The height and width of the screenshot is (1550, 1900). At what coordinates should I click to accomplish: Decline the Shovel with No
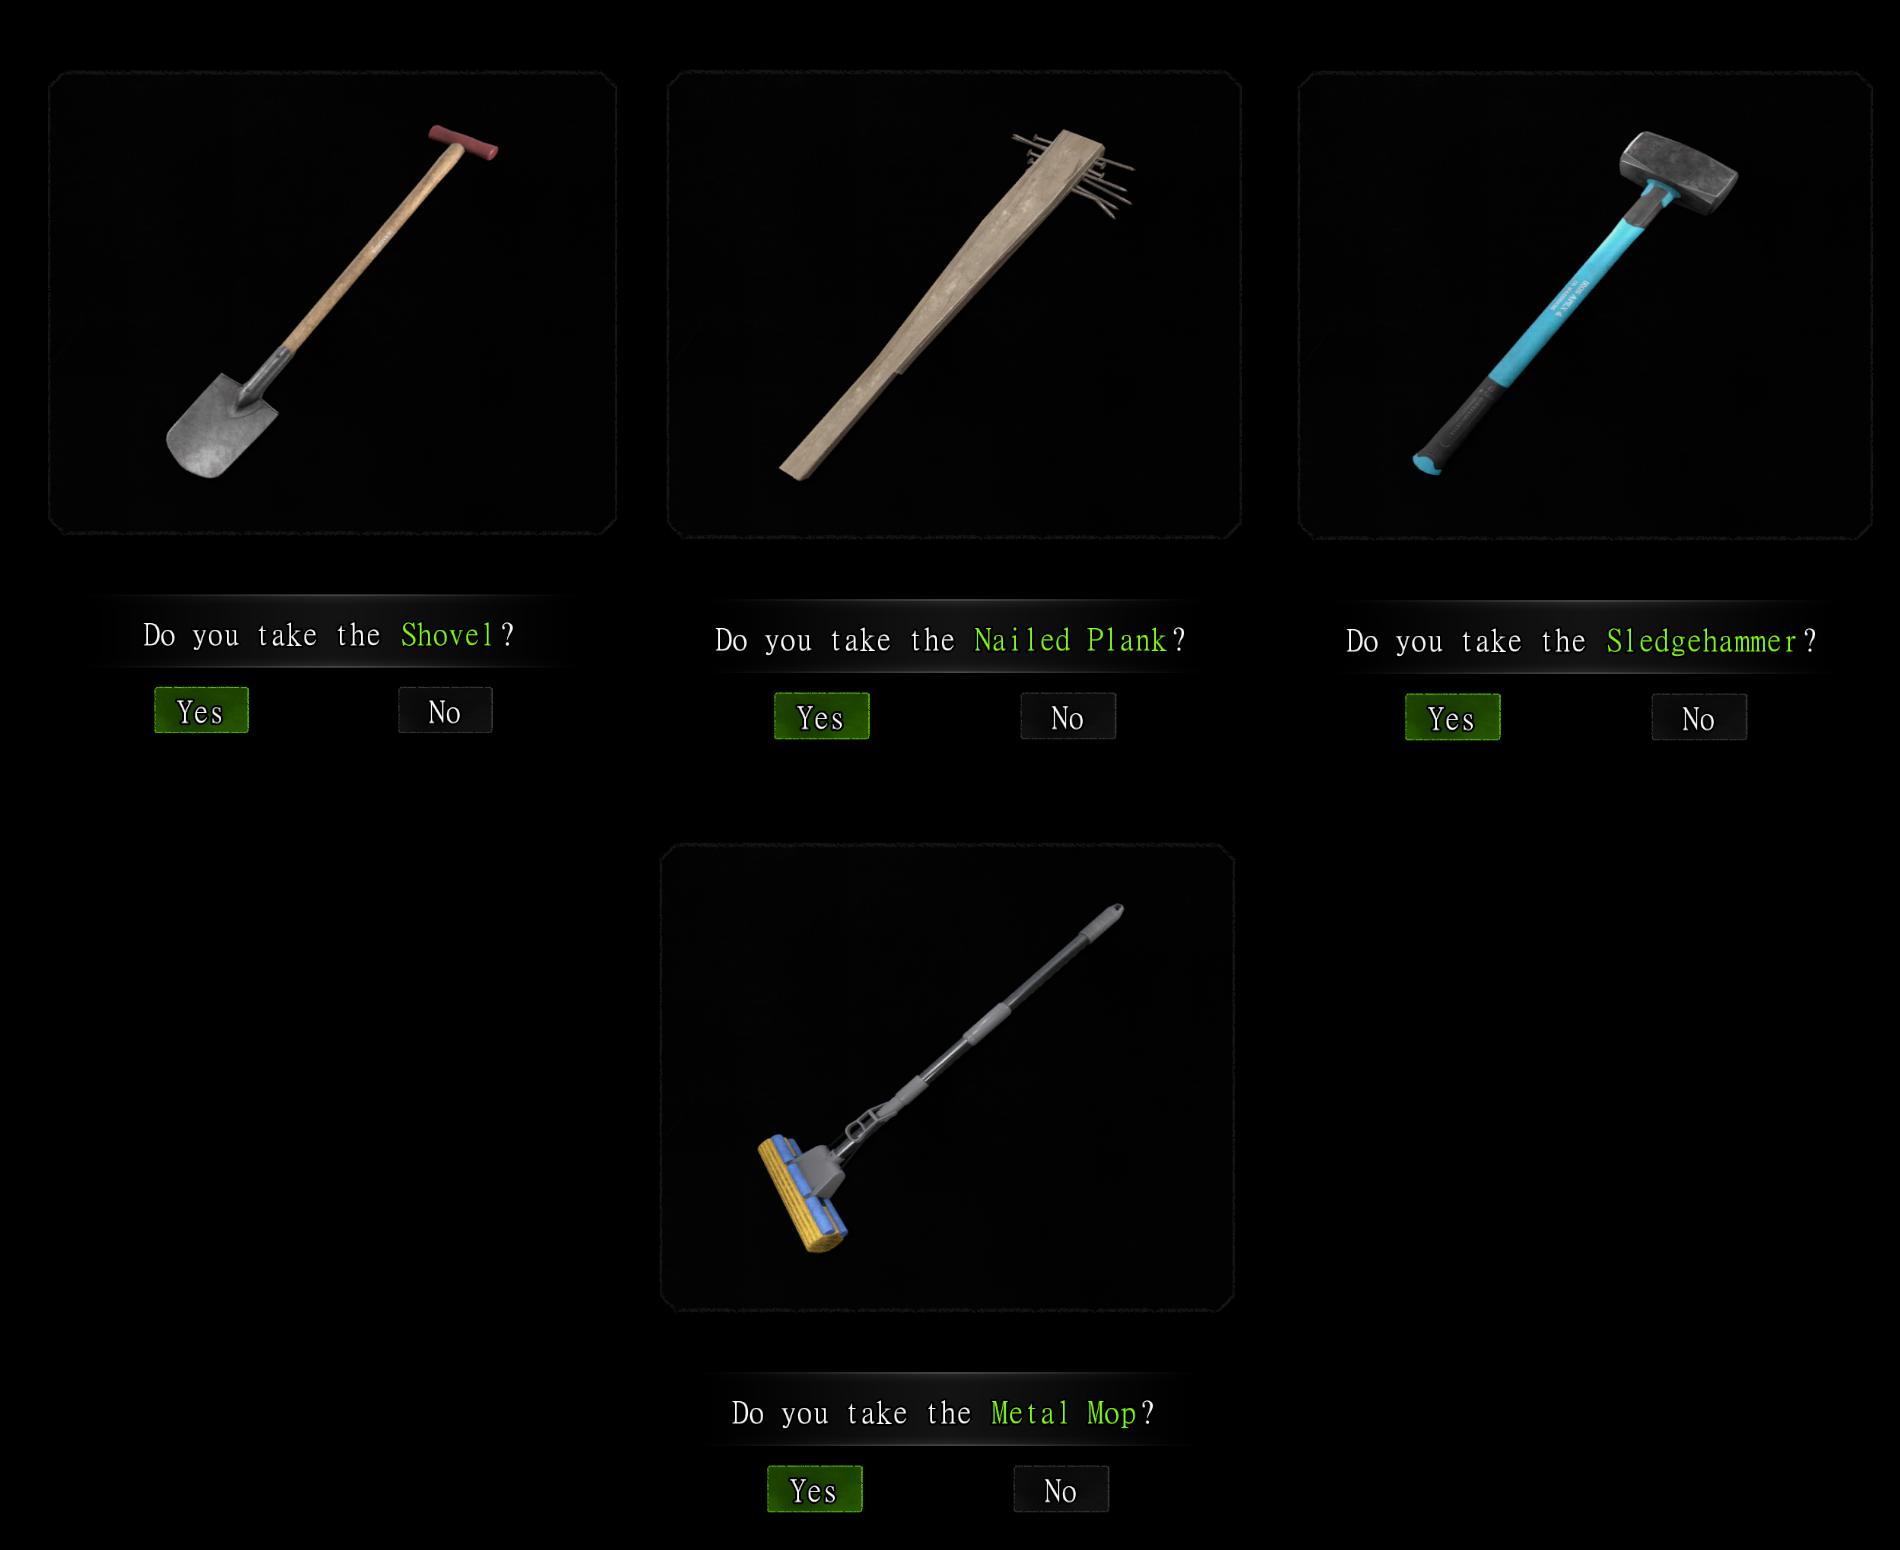click(x=445, y=710)
